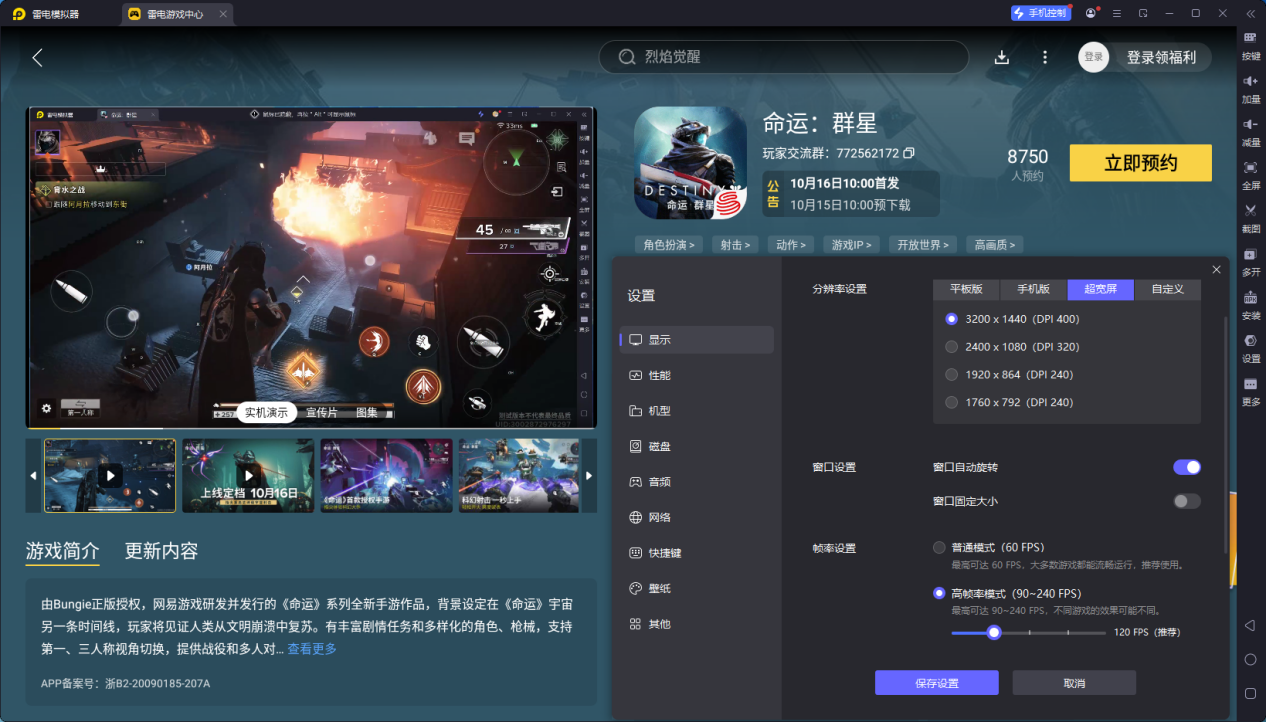Expand the 射击 tag
The width and height of the screenshot is (1266, 722).
(x=736, y=244)
